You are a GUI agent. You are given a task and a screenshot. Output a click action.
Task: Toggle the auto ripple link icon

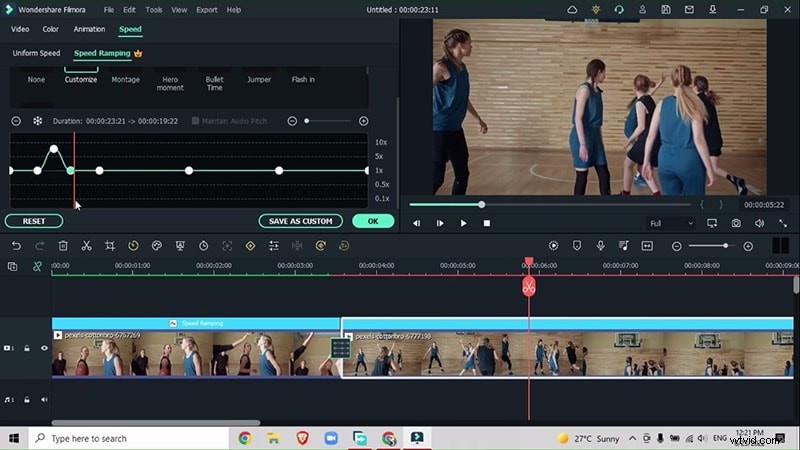(37, 266)
